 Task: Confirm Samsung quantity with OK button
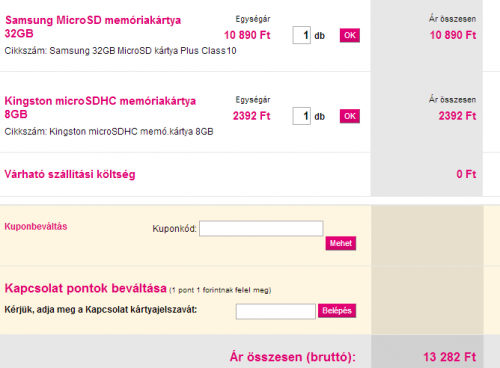(350, 35)
